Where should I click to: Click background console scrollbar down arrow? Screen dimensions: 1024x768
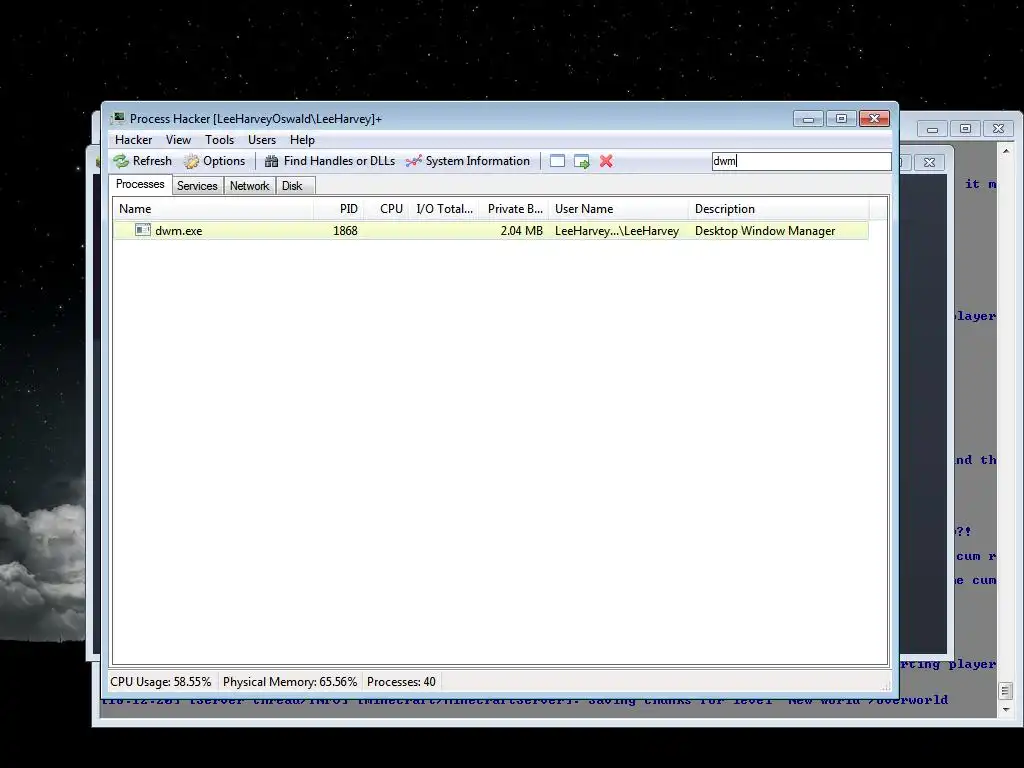coord(1006,709)
